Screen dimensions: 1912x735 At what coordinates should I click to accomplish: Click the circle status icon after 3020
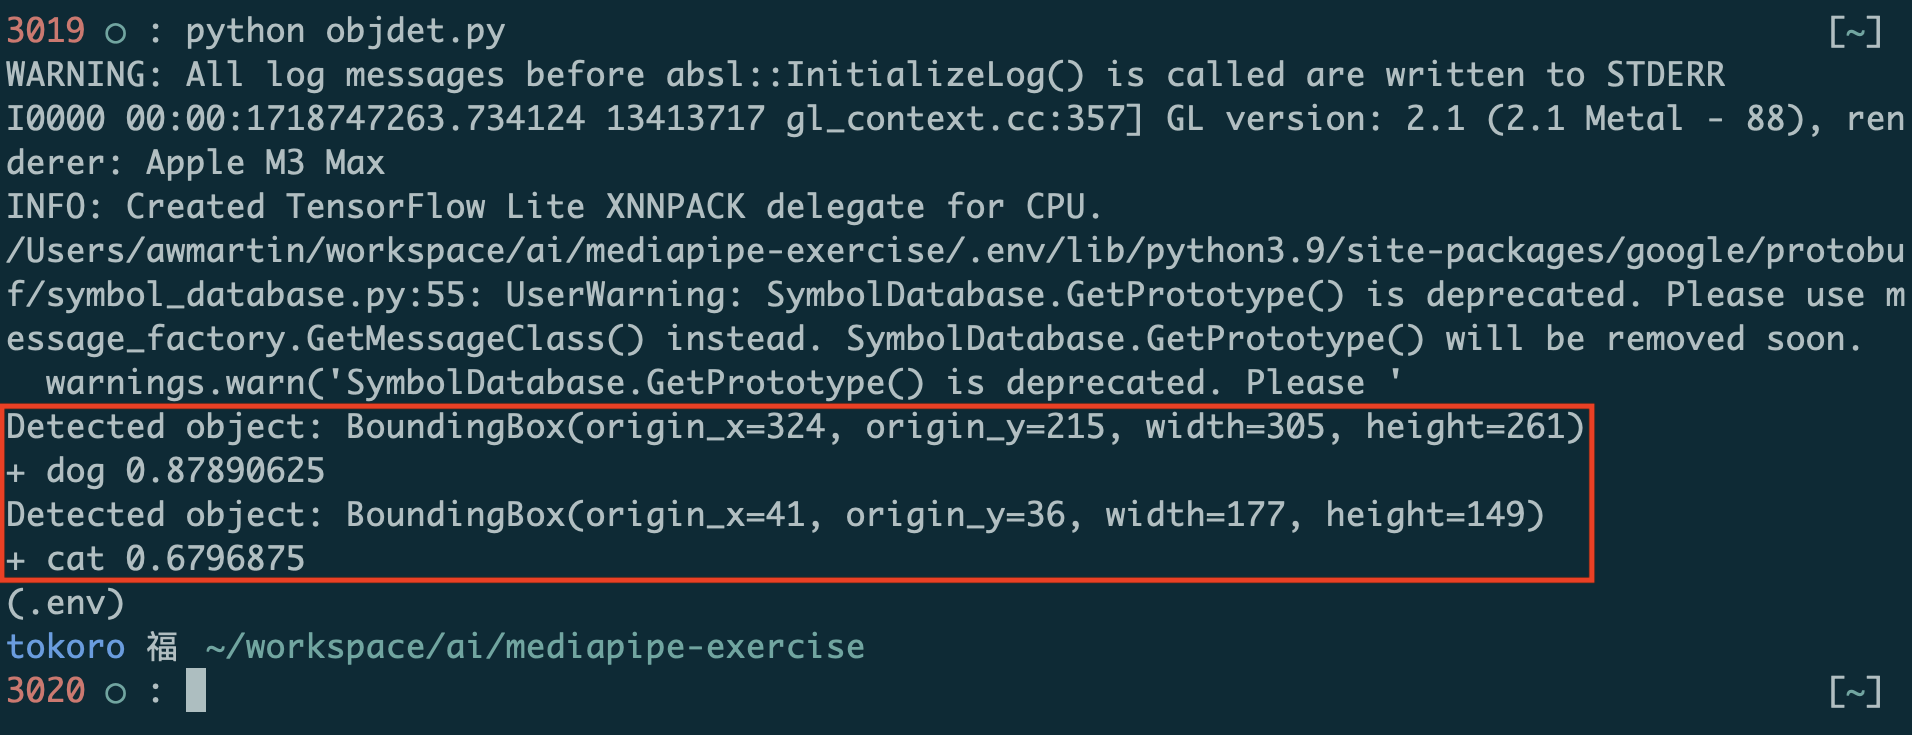pos(116,692)
